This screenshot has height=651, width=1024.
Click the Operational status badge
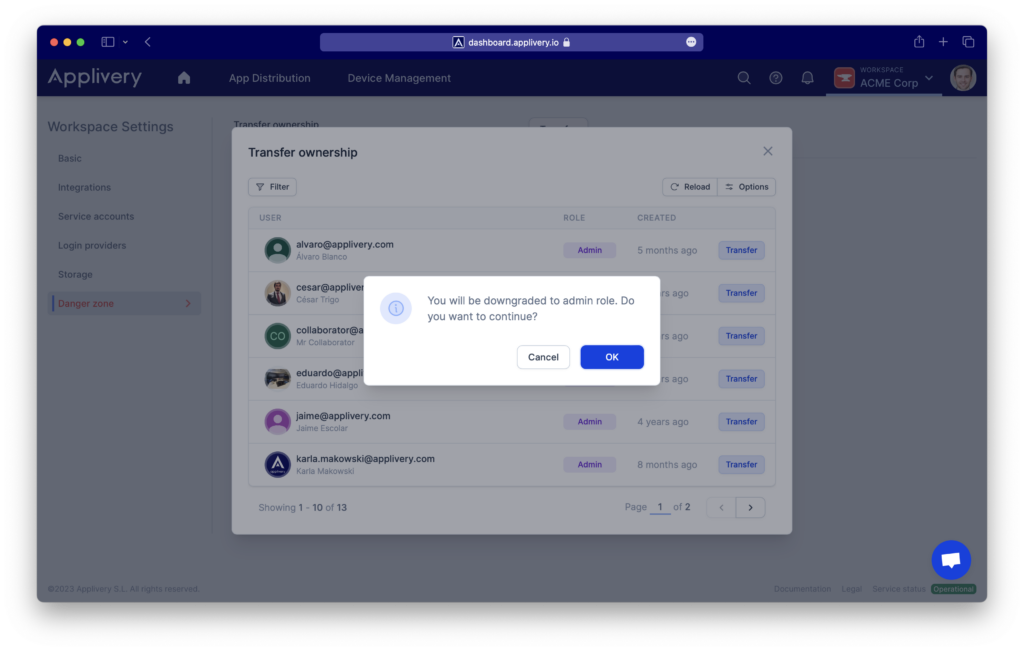(x=953, y=589)
